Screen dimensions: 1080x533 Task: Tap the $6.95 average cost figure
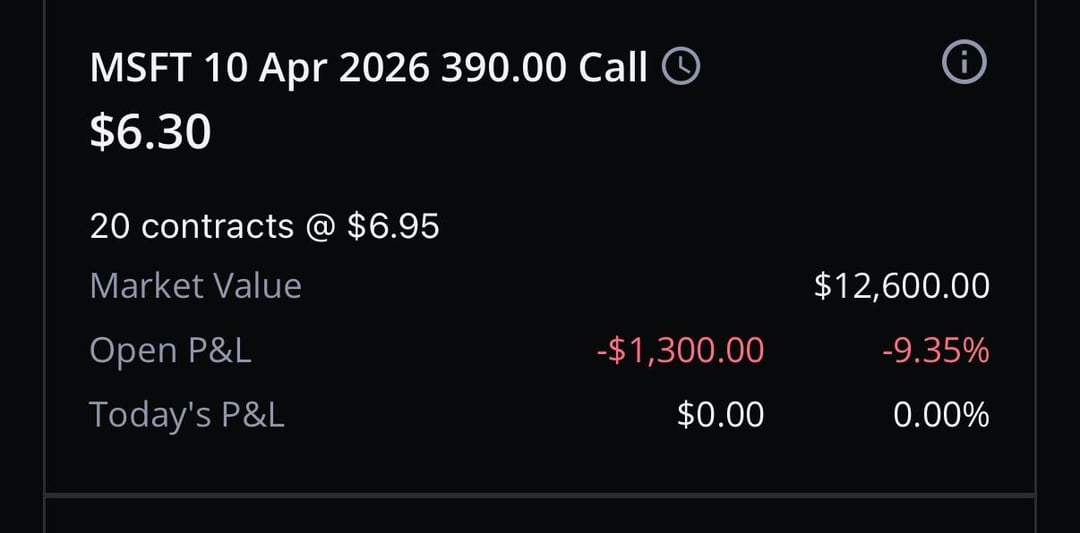coord(393,227)
